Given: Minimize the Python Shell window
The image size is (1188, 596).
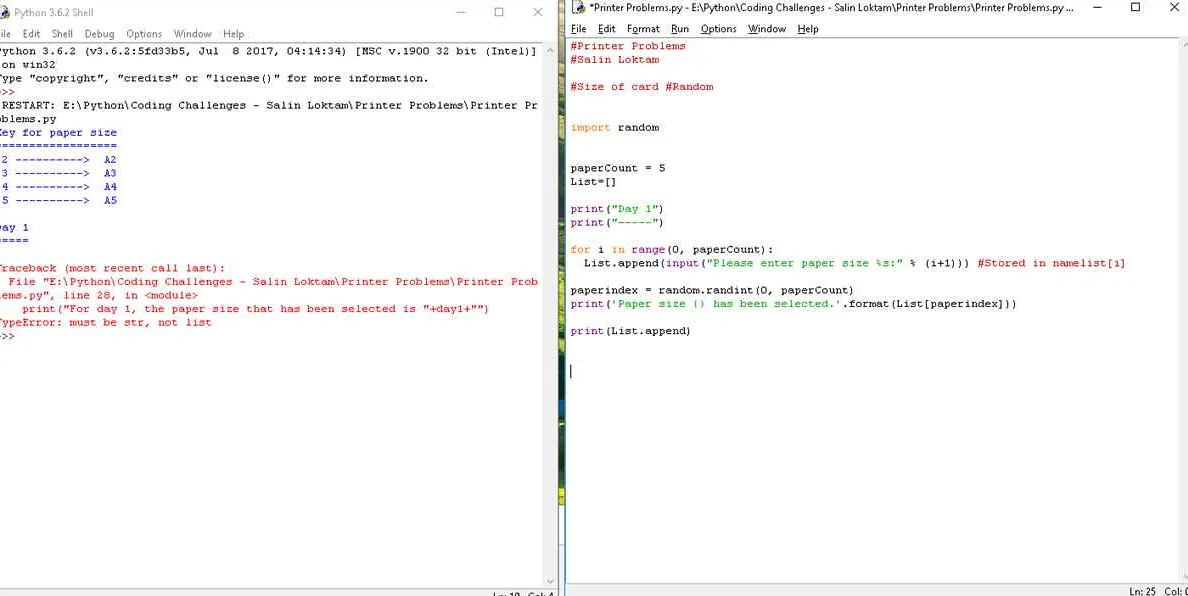Looking at the screenshot, I should click(x=461, y=12).
